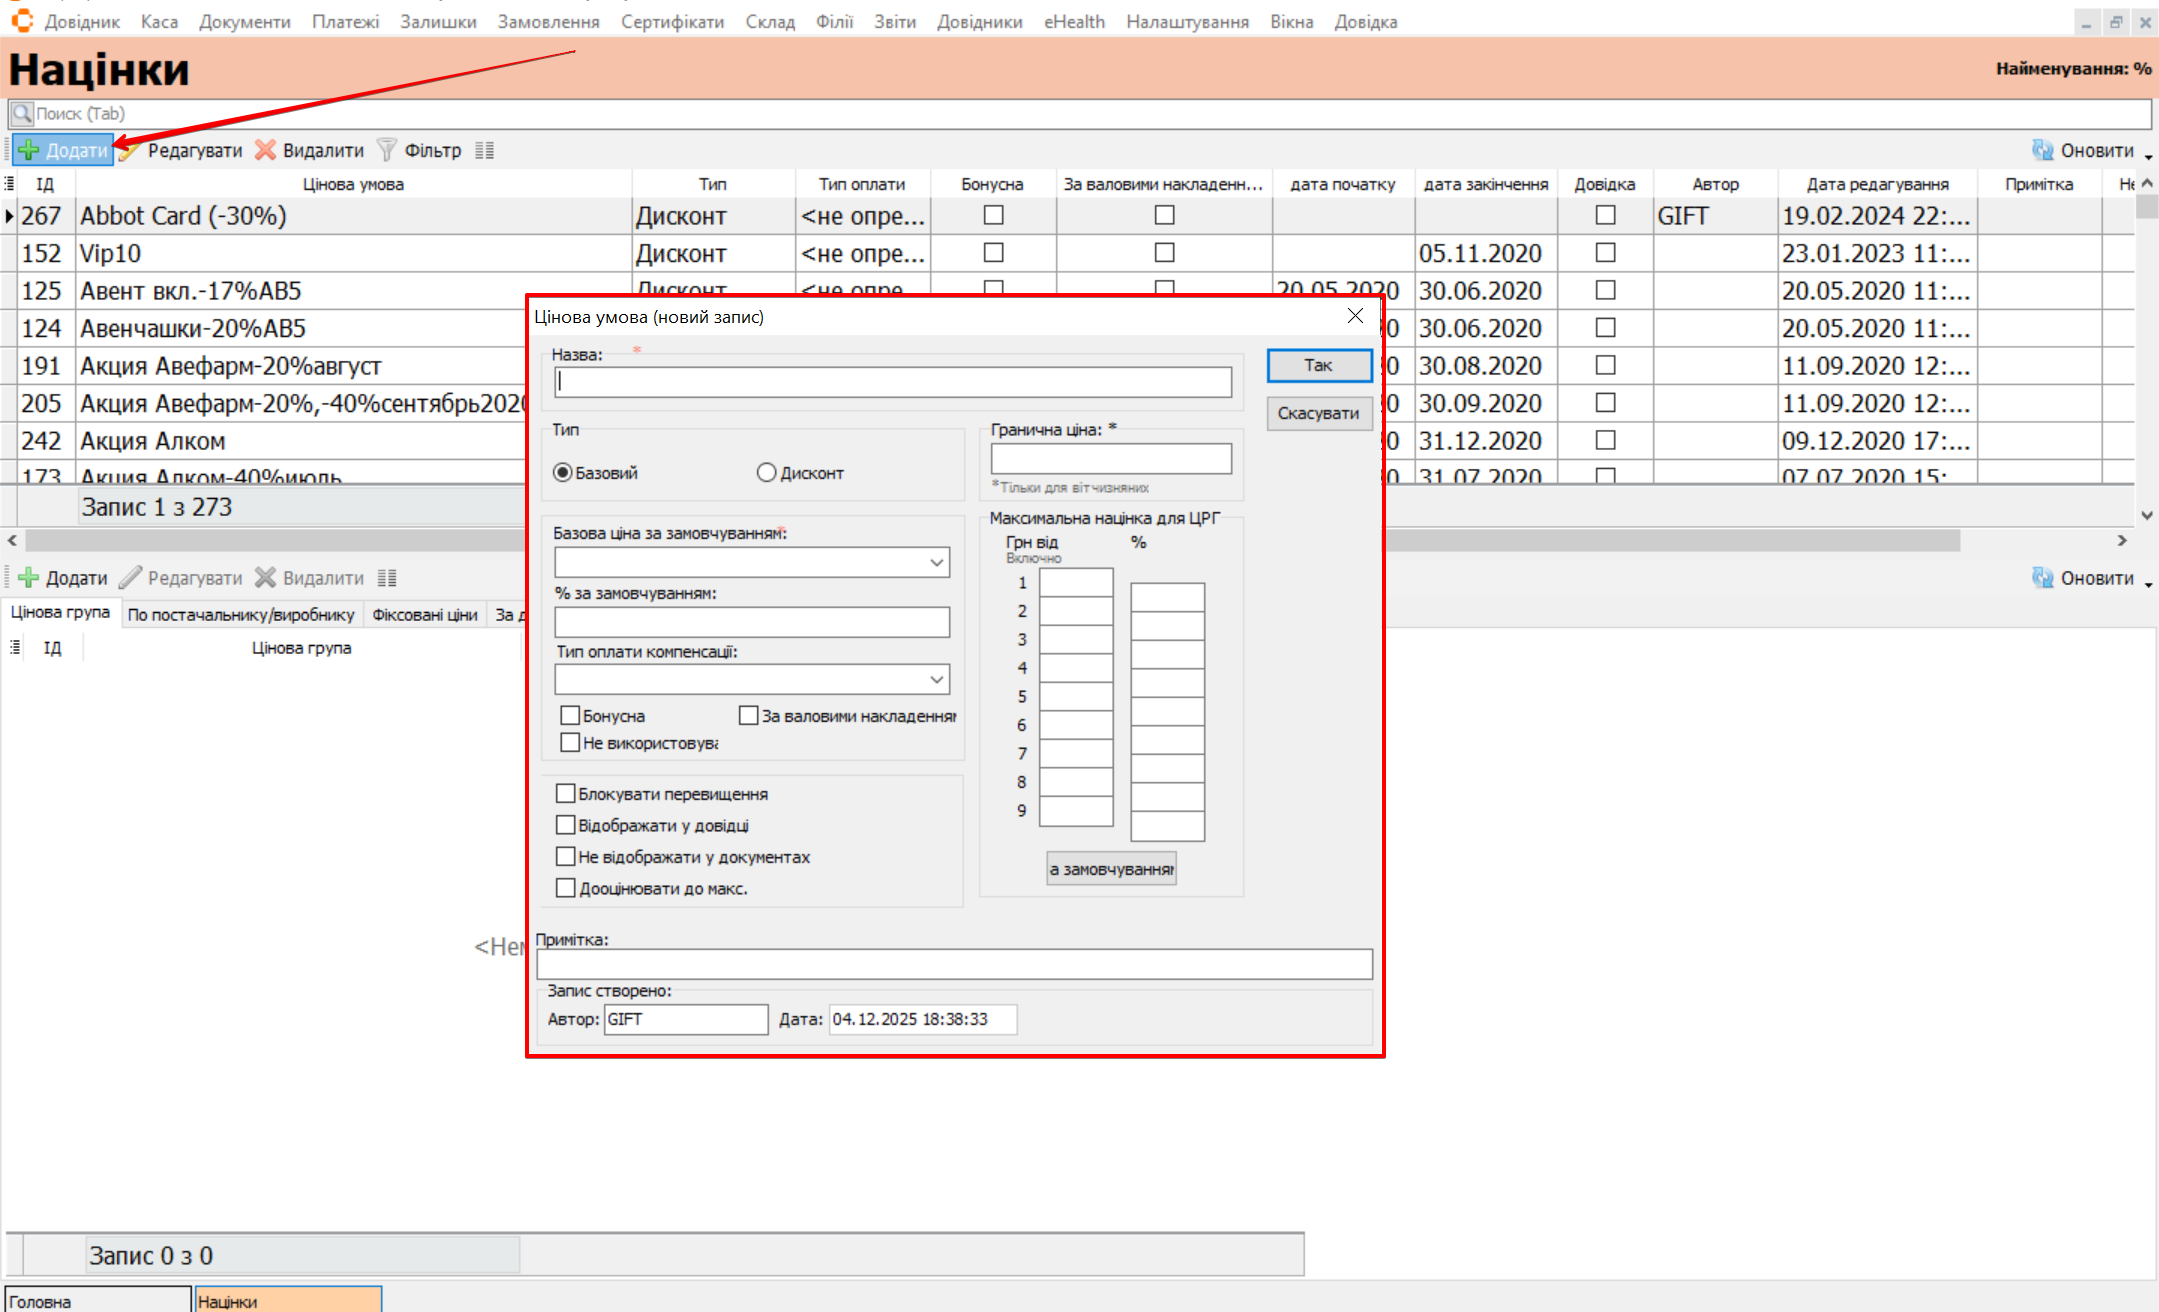Click the lower panel Оновити refresh icon

pos(2042,578)
